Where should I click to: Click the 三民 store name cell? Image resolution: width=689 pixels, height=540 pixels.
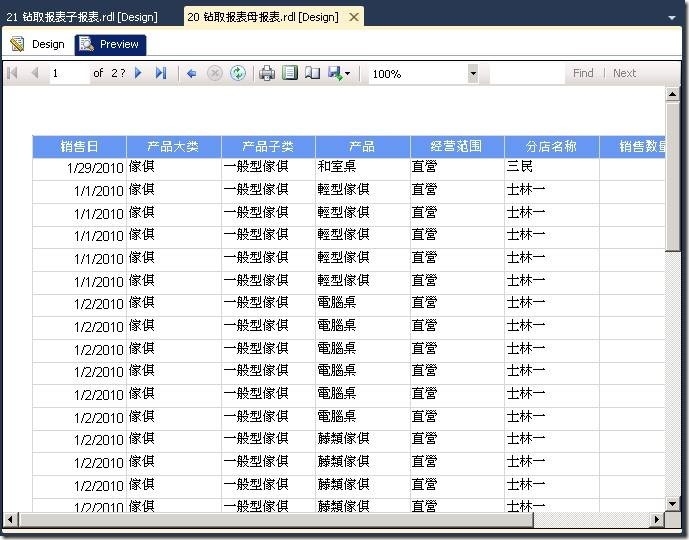coord(551,168)
